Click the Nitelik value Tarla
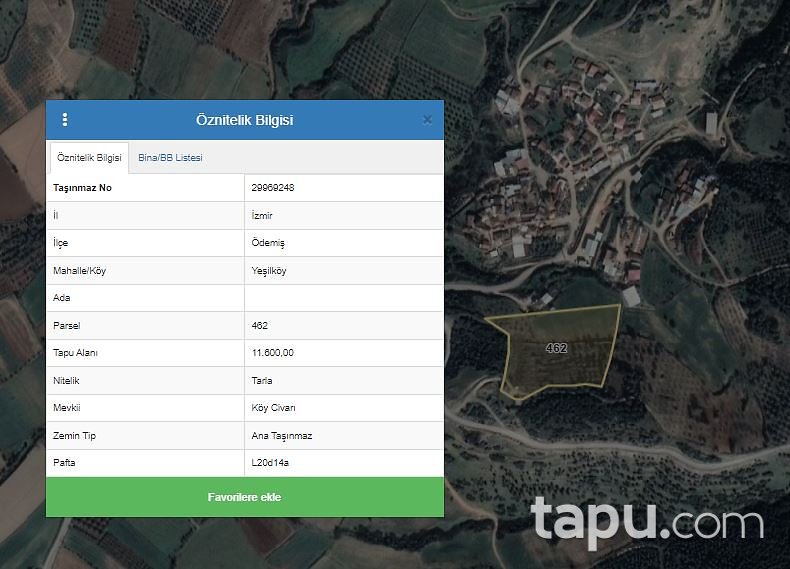 [262, 381]
